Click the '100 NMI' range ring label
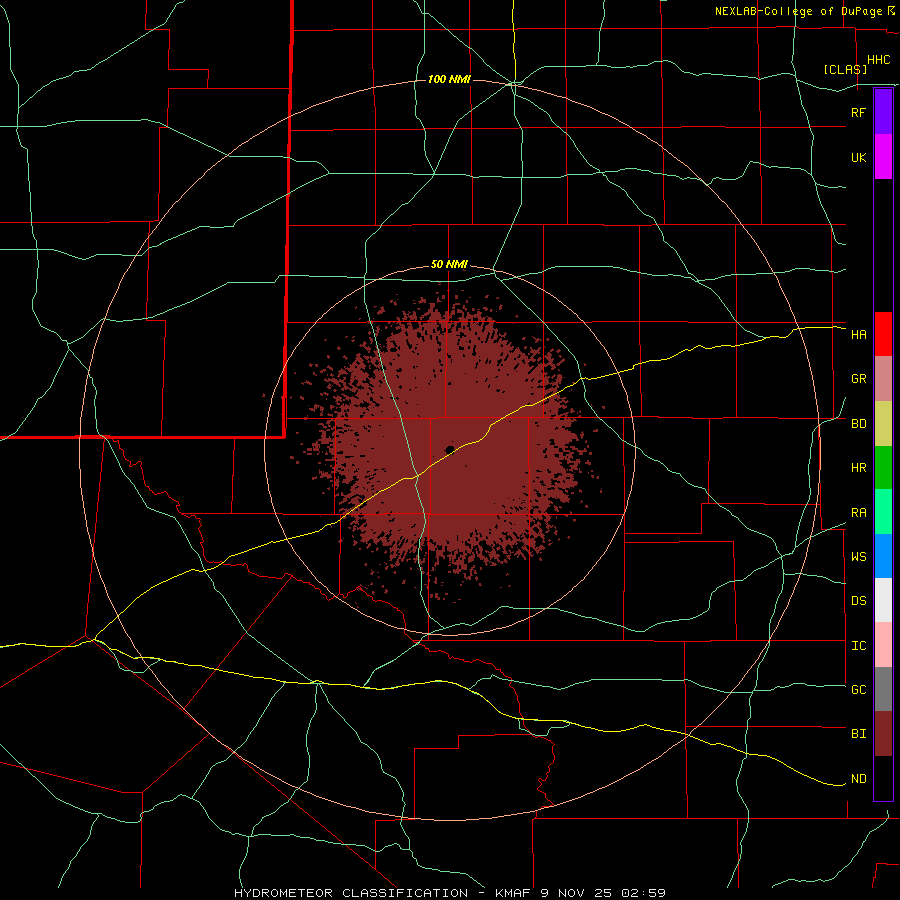Viewport: 900px width, 900px height. point(449,79)
